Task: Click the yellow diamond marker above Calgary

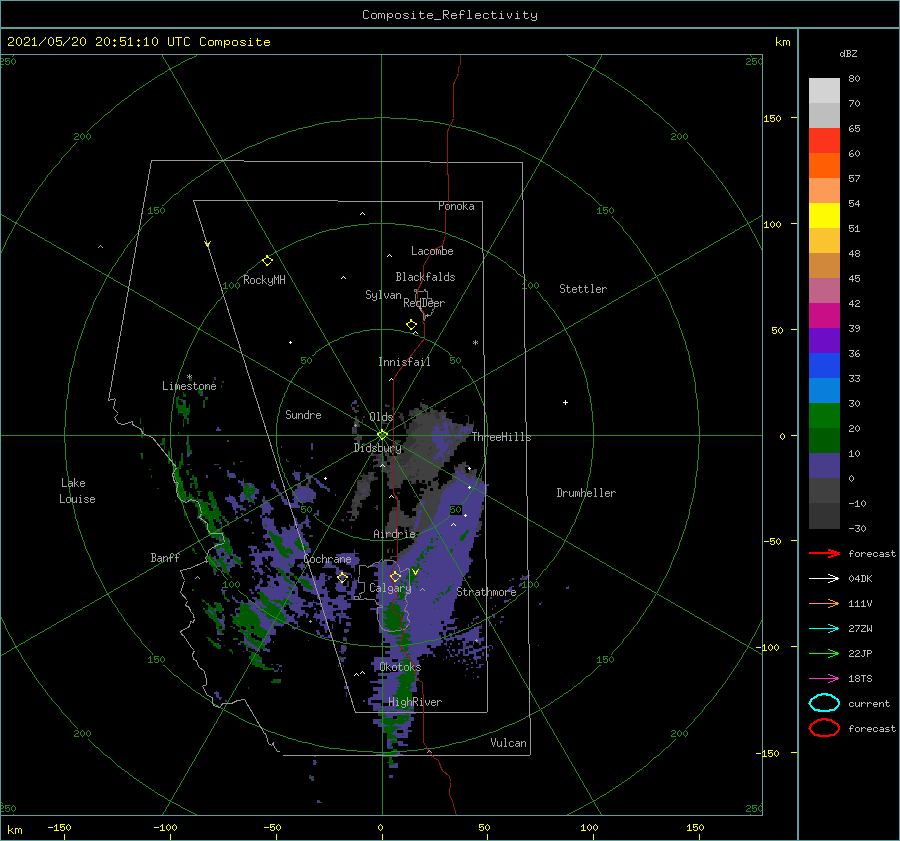Action: pos(395,576)
